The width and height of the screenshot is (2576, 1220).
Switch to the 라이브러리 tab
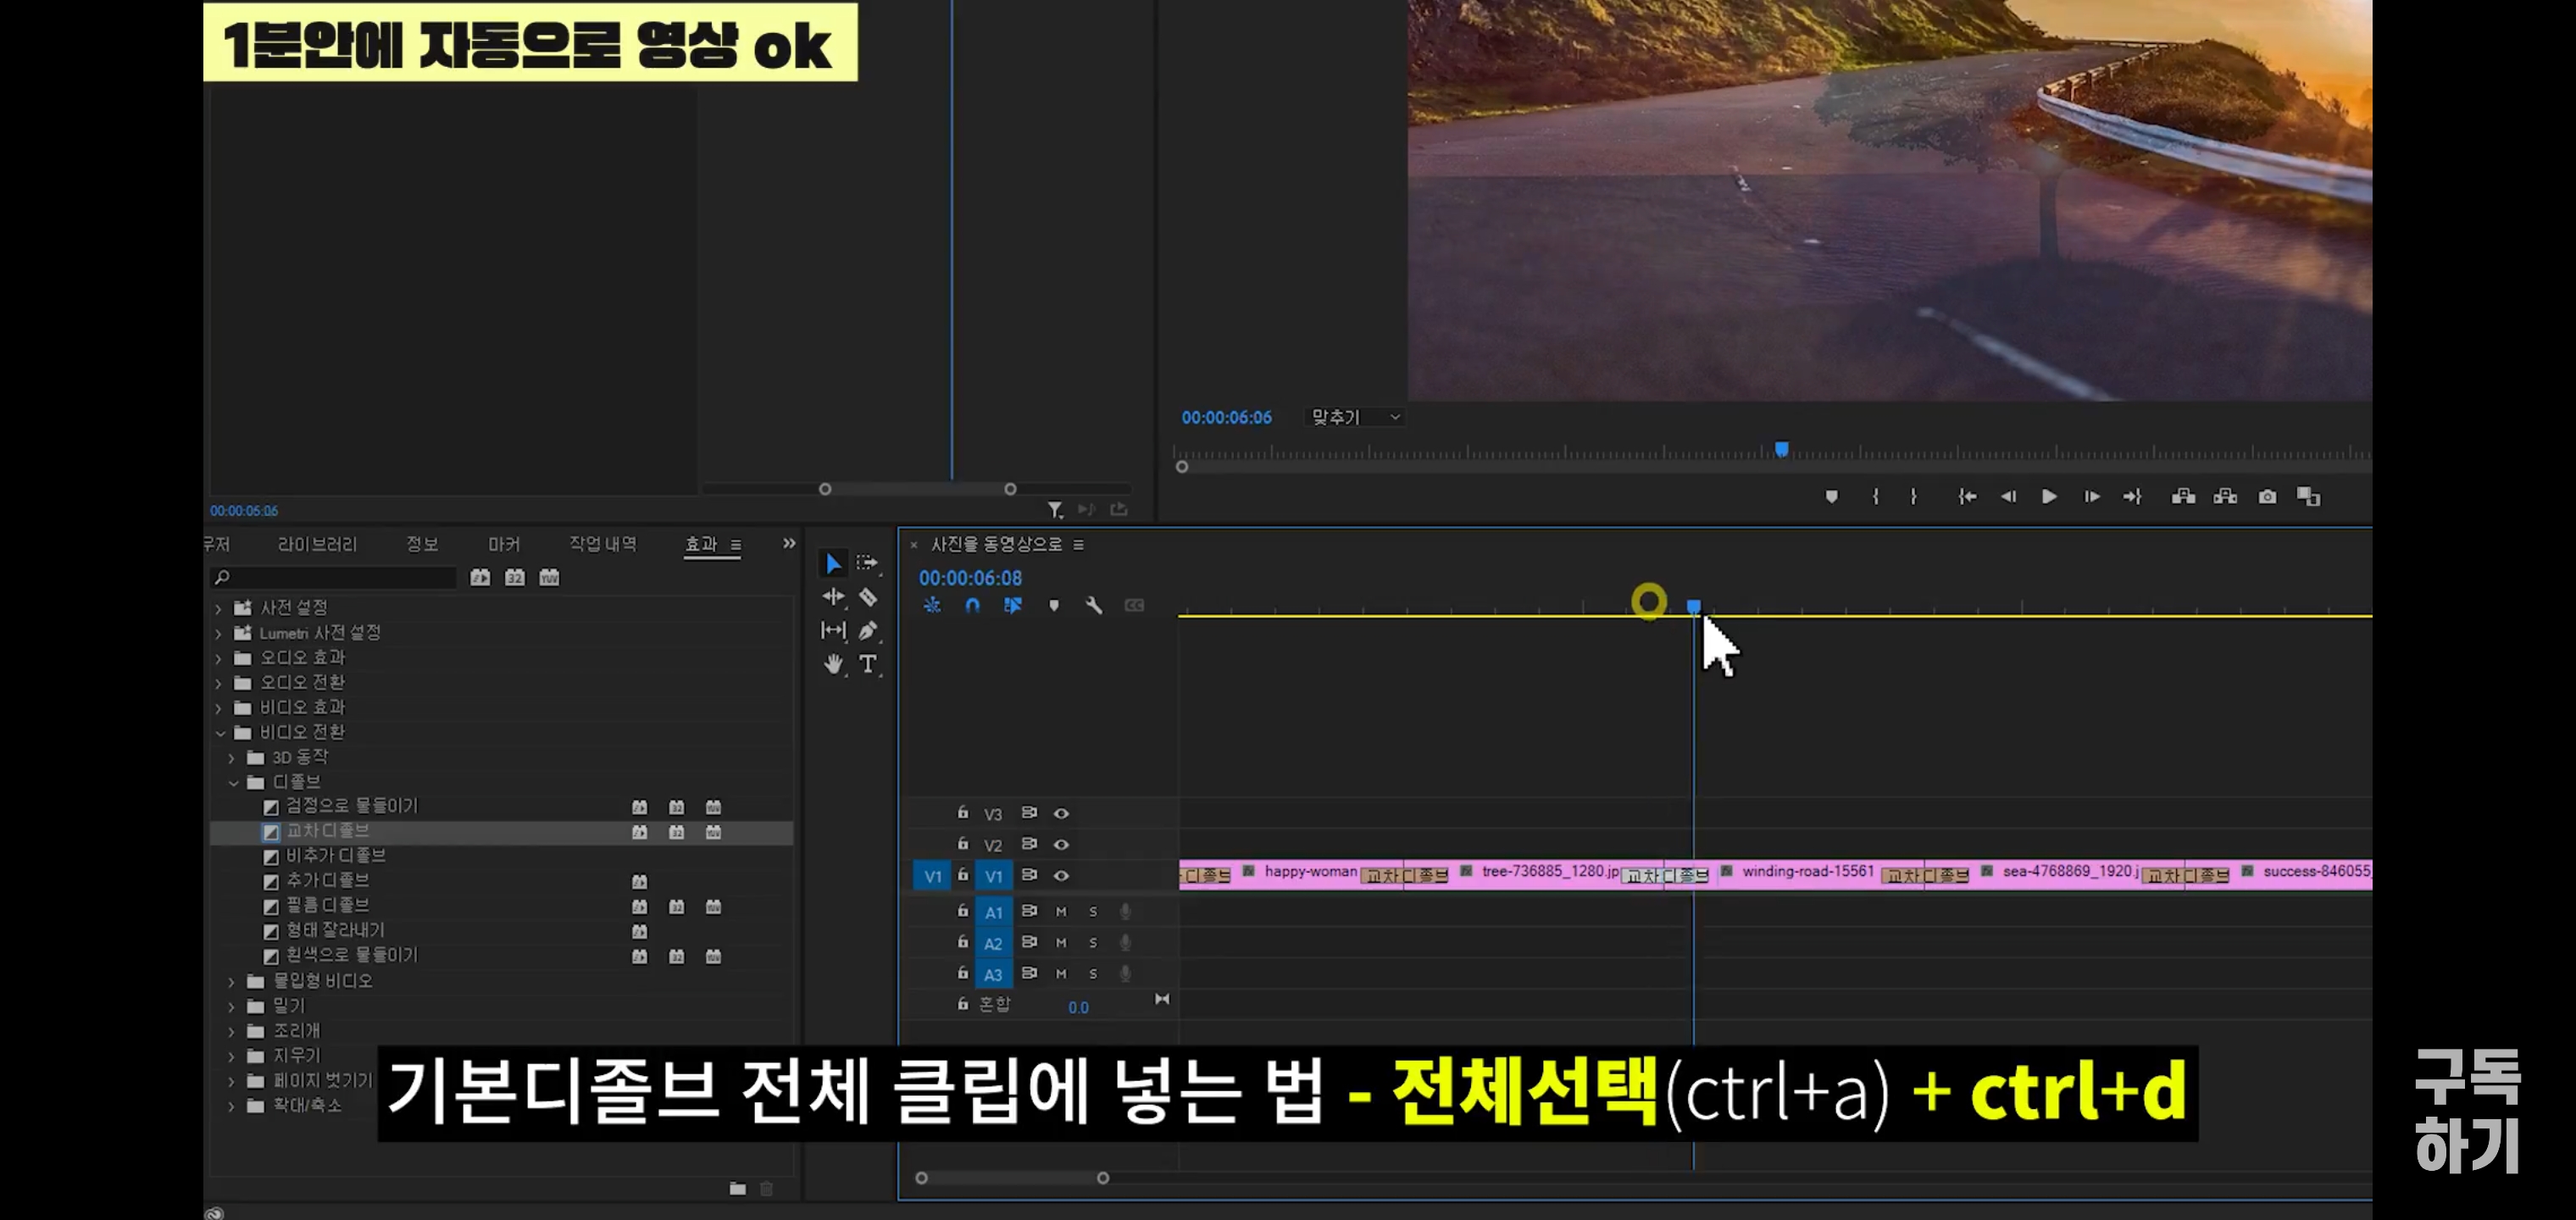point(316,544)
